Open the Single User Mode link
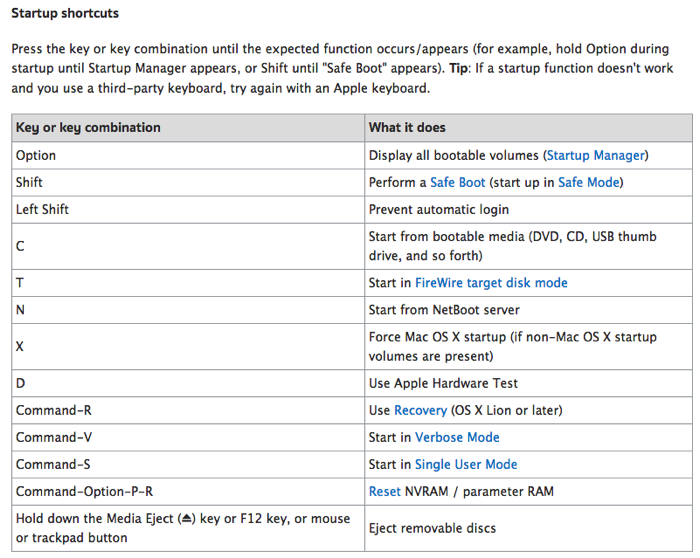The height and width of the screenshot is (558, 700). (x=466, y=464)
